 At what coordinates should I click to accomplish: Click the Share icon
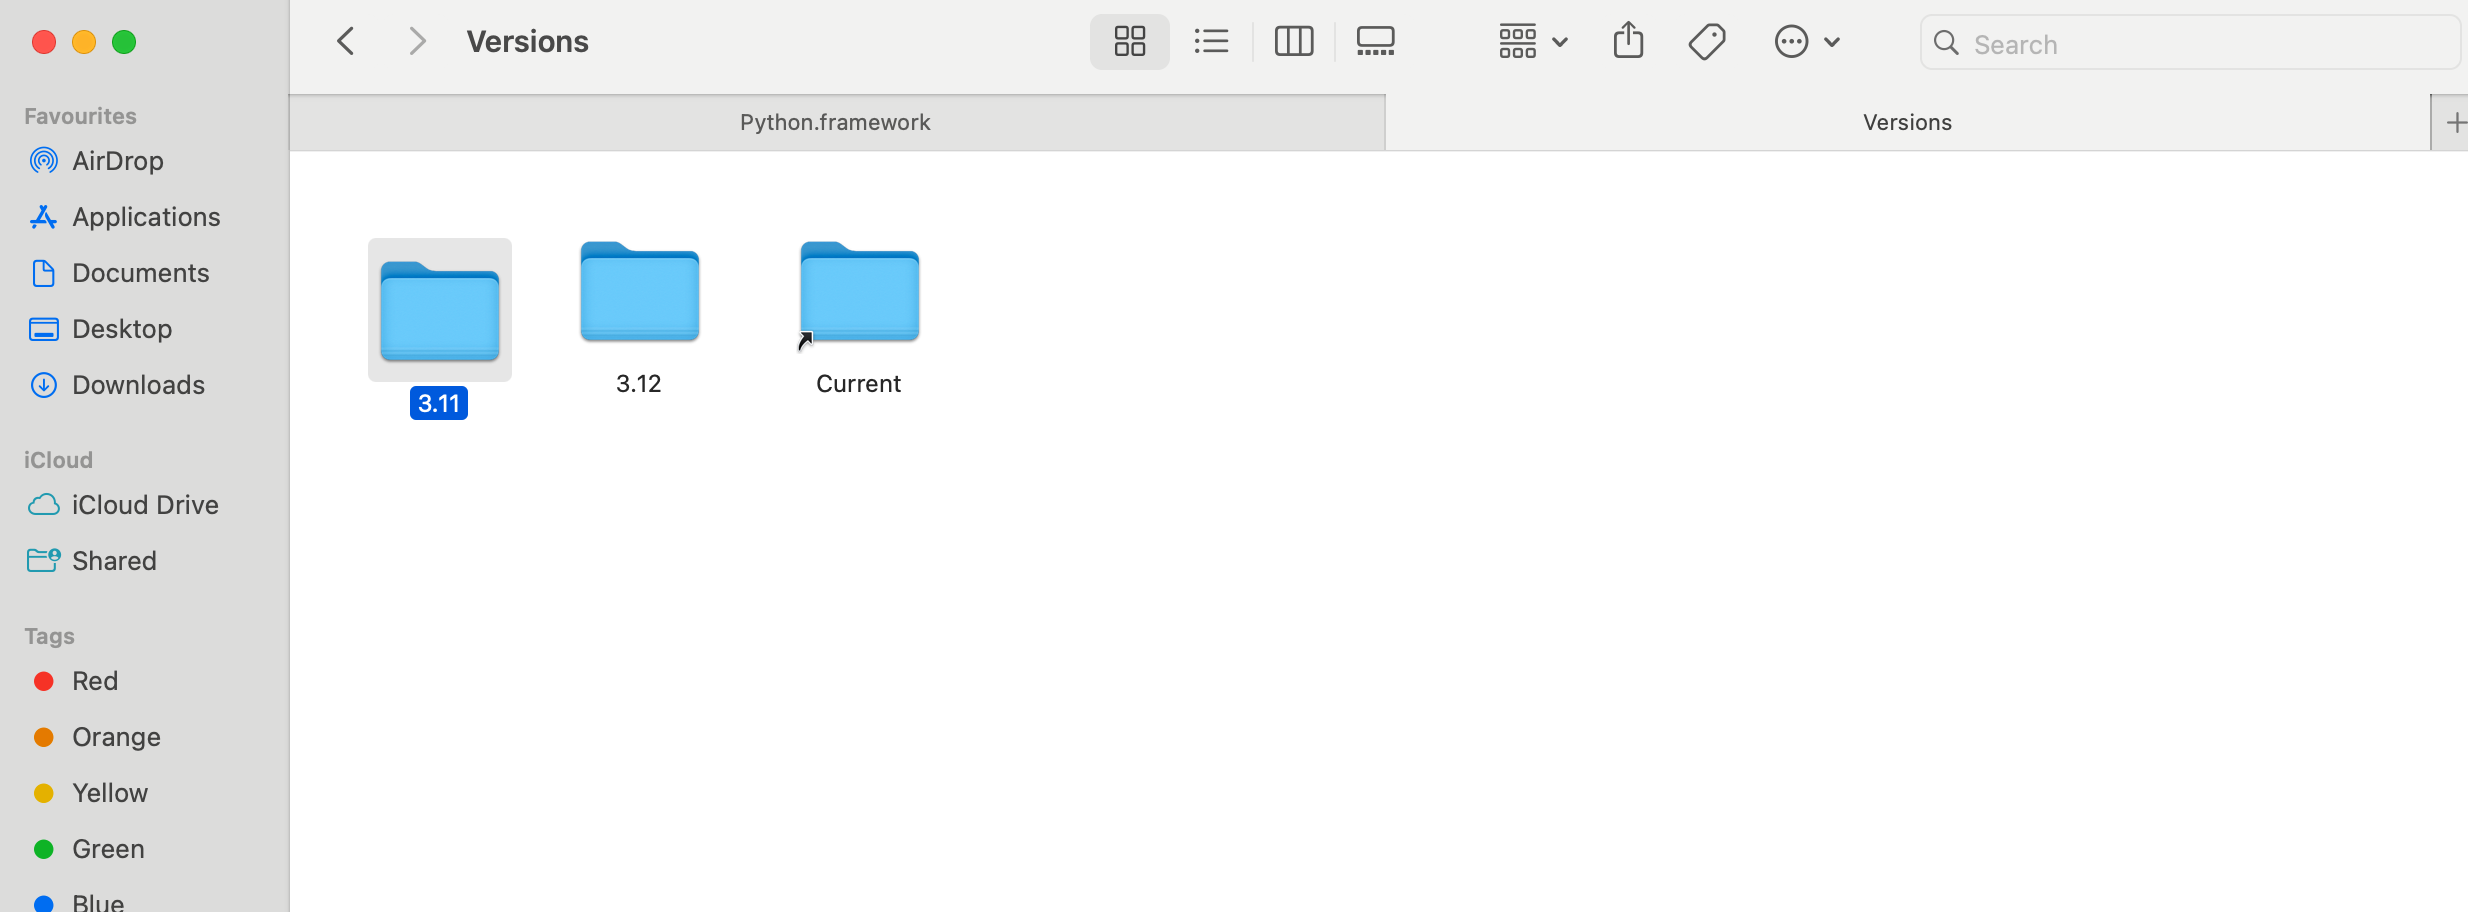[x=1628, y=42]
